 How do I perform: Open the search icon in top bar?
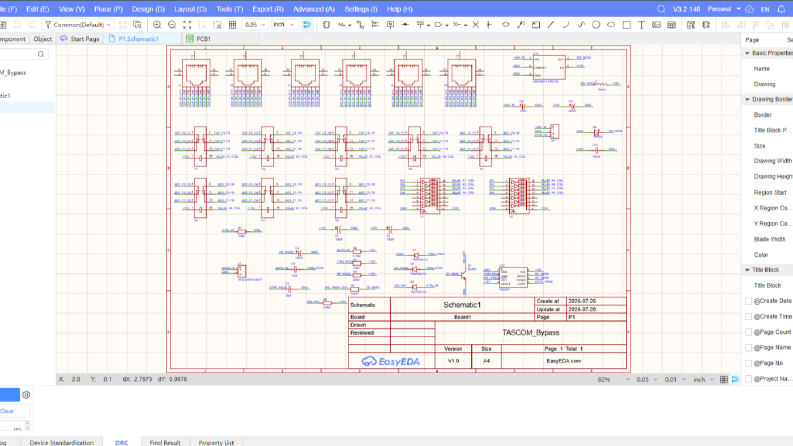tap(661, 9)
